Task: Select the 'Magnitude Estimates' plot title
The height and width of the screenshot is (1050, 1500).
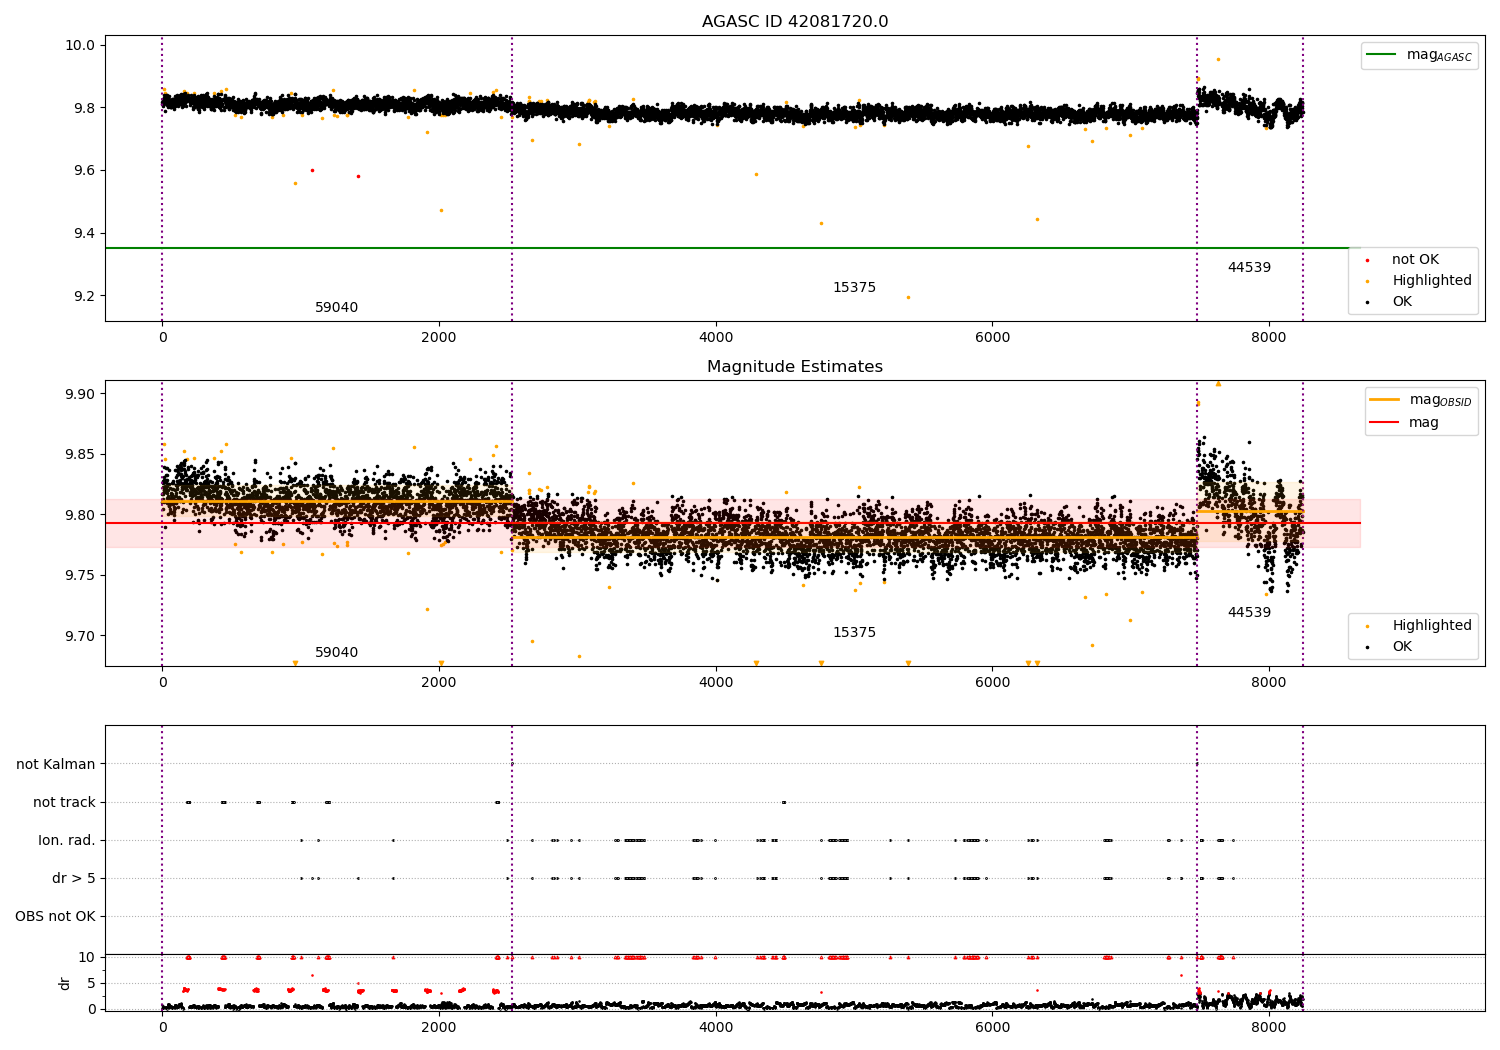Action: point(795,367)
